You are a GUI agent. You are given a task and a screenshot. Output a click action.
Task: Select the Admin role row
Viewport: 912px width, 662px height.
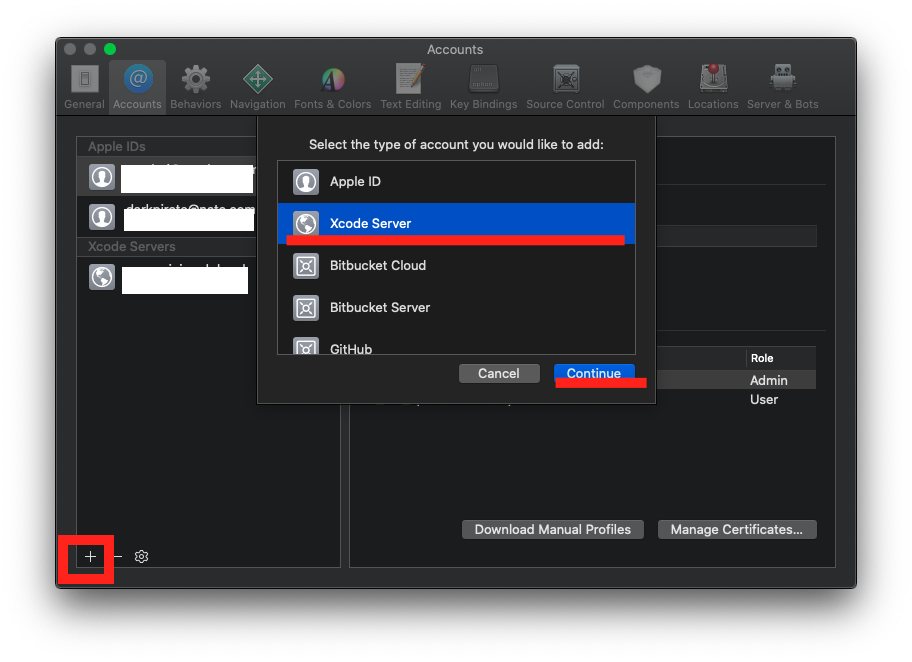(x=736, y=380)
